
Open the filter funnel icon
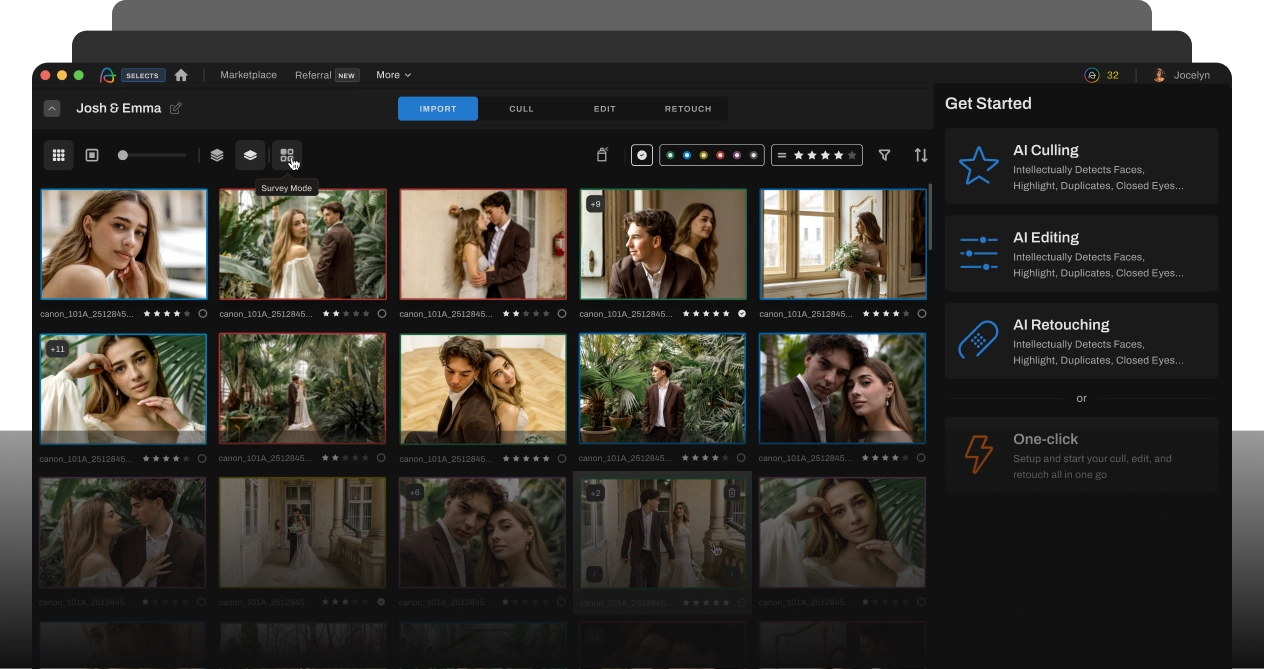884,155
